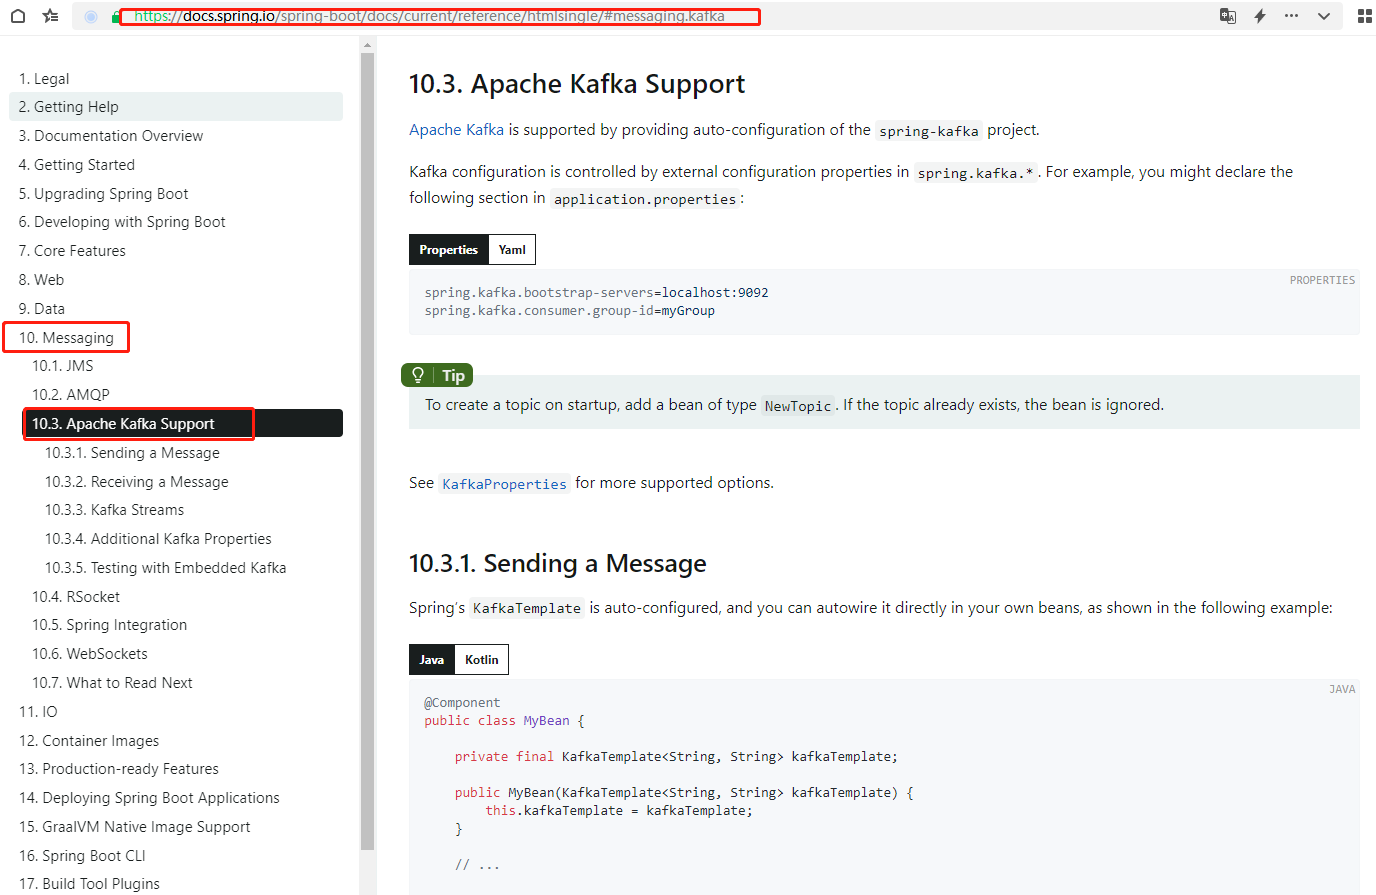1376x895 pixels.
Task: Open 13. Production-ready Features in sidebar
Action: coord(119,769)
